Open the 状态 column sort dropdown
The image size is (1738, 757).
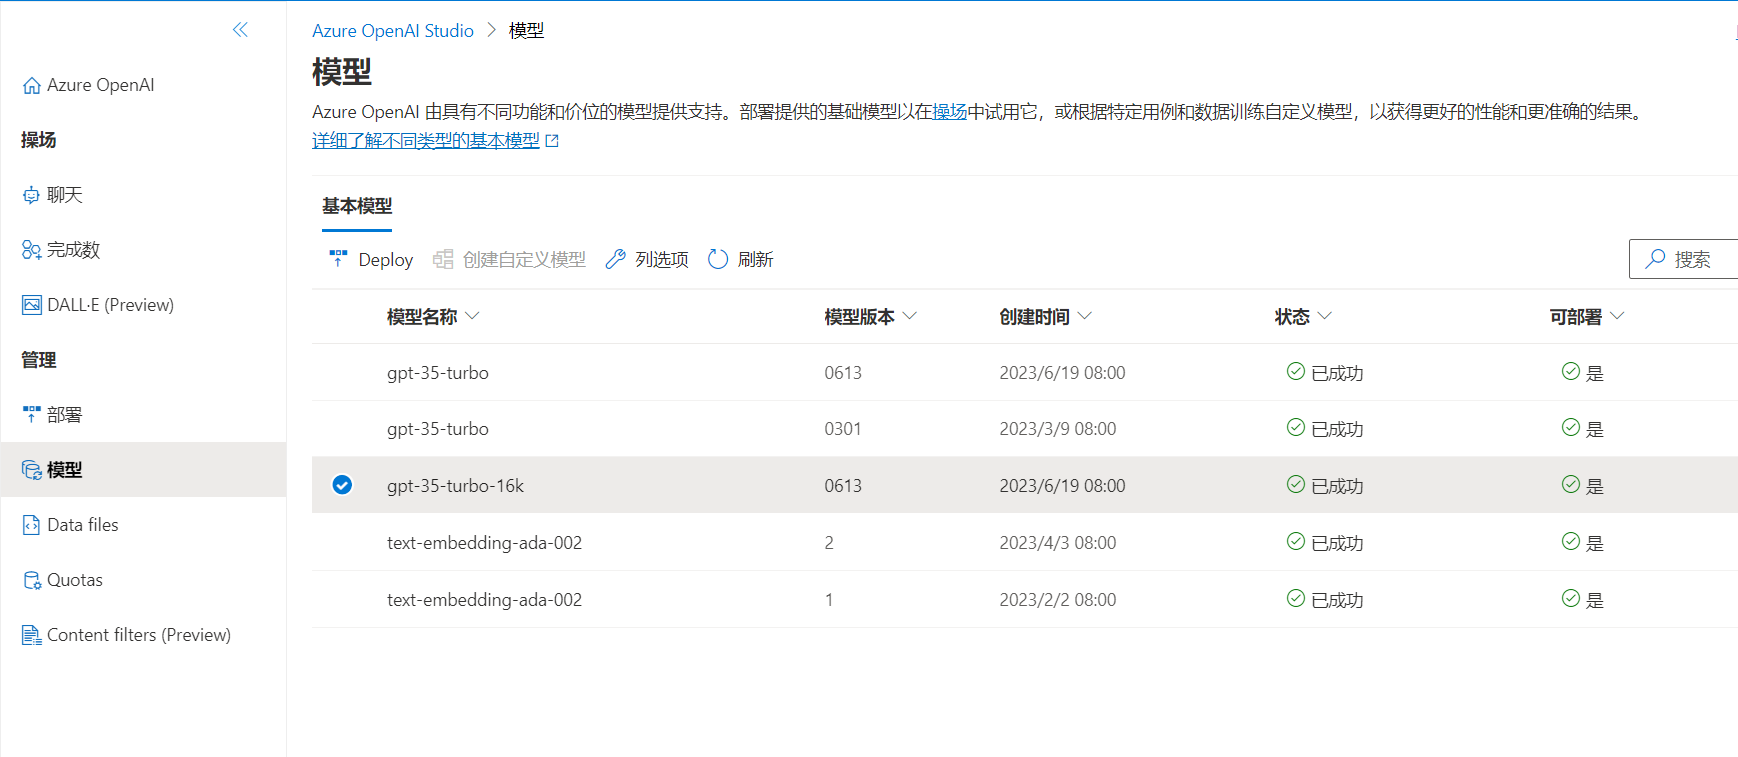click(1325, 316)
